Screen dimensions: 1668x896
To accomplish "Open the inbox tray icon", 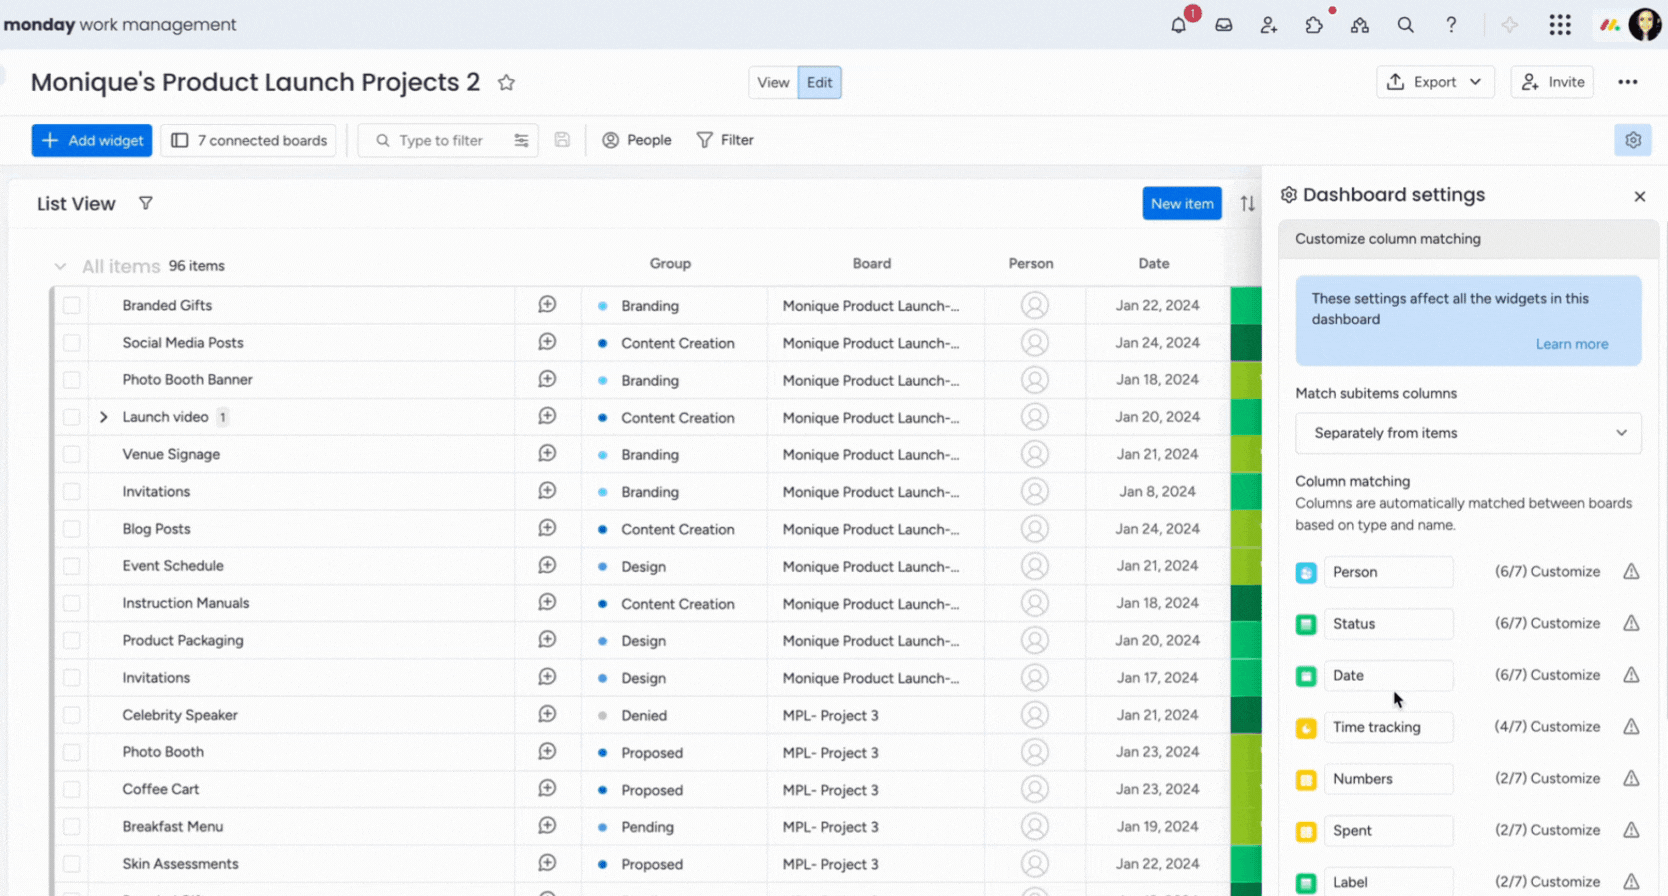I will click(x=1224, y=25).
